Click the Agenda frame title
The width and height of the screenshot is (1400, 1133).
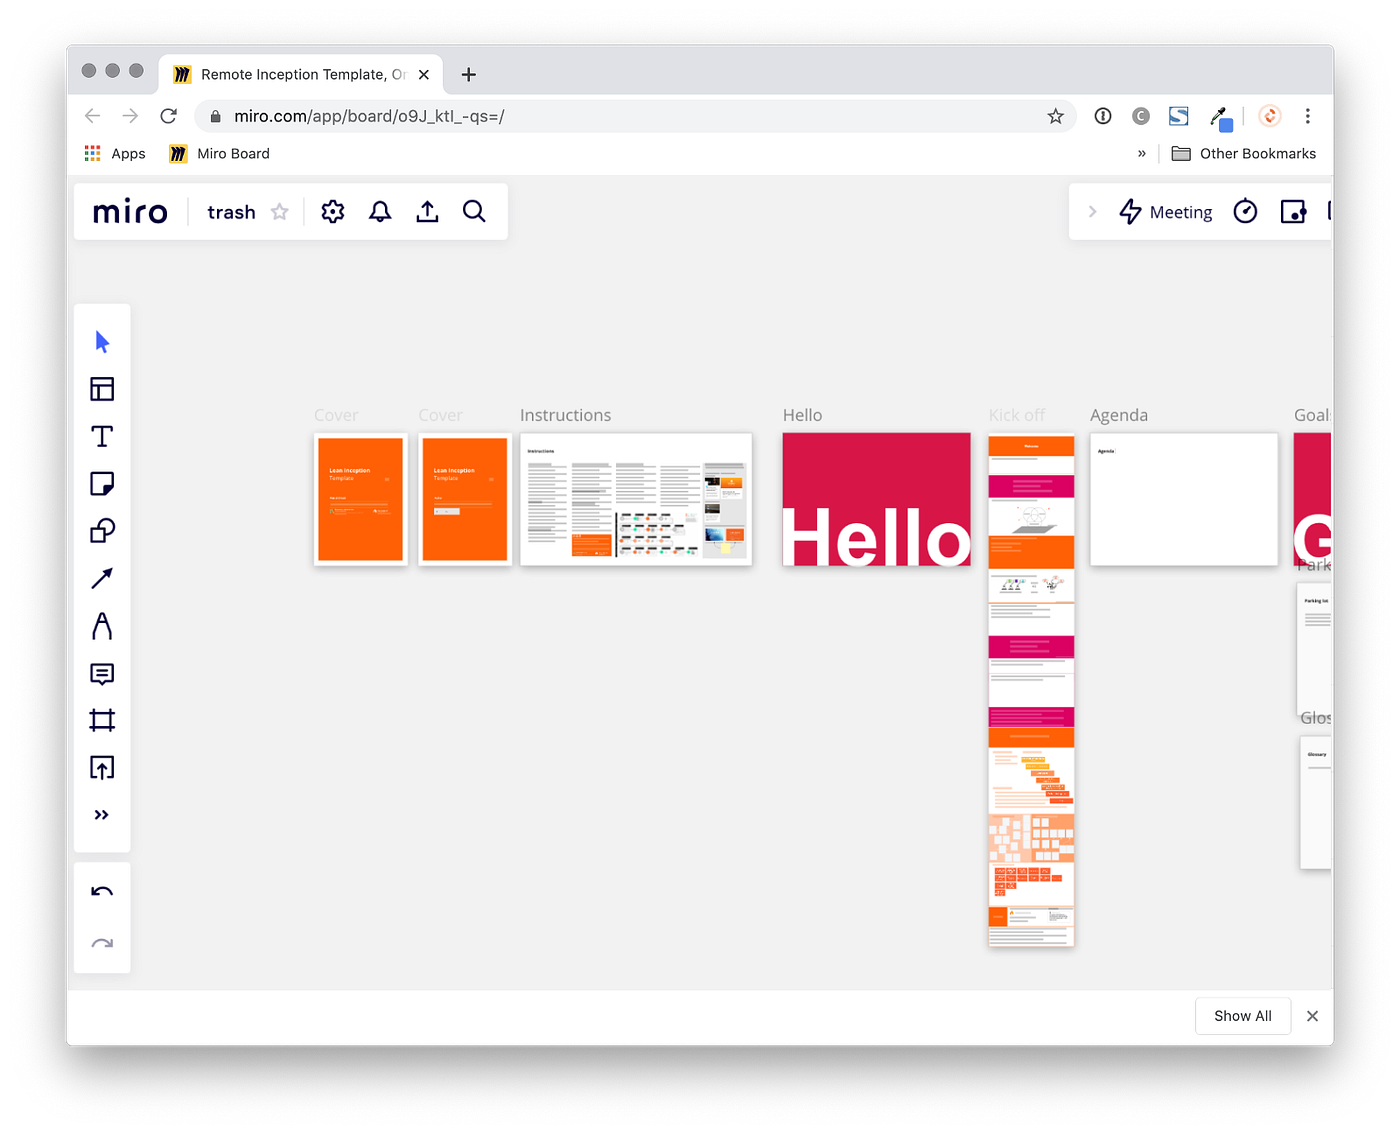(1119, 415)
